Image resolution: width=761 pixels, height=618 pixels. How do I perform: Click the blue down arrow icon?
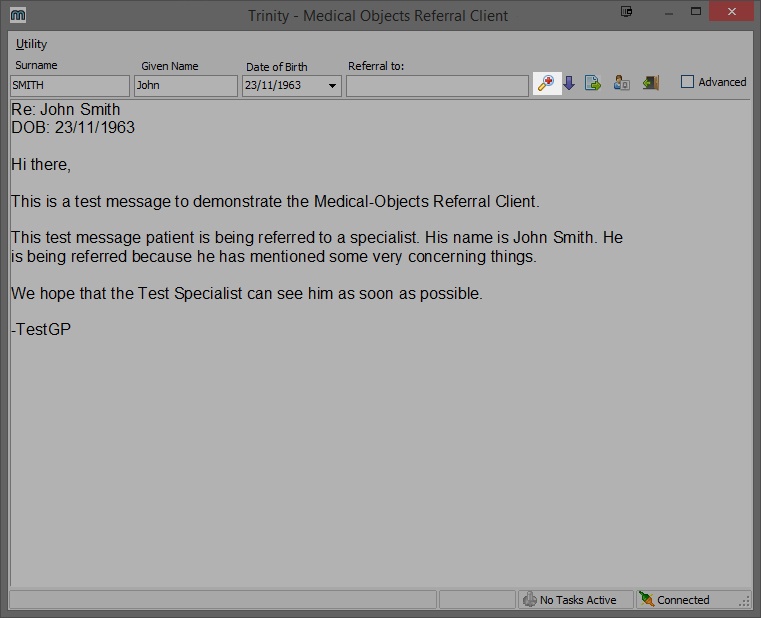click(569, 83)
